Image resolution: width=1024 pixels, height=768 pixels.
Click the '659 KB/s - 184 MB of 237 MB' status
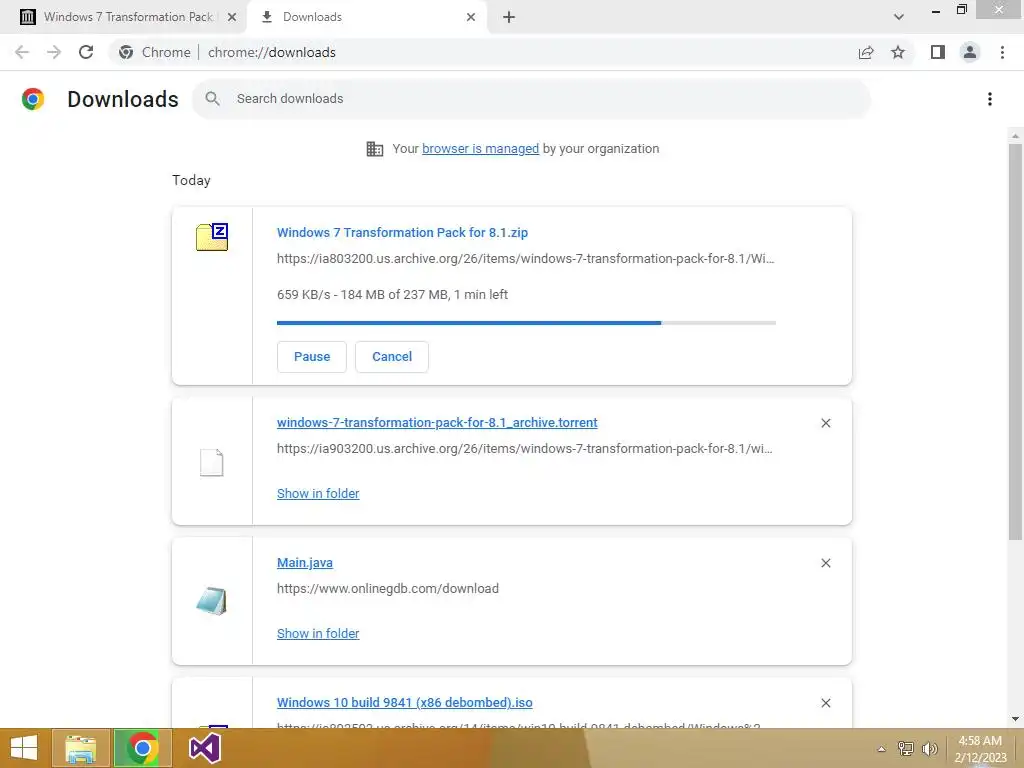coord(392,295)
